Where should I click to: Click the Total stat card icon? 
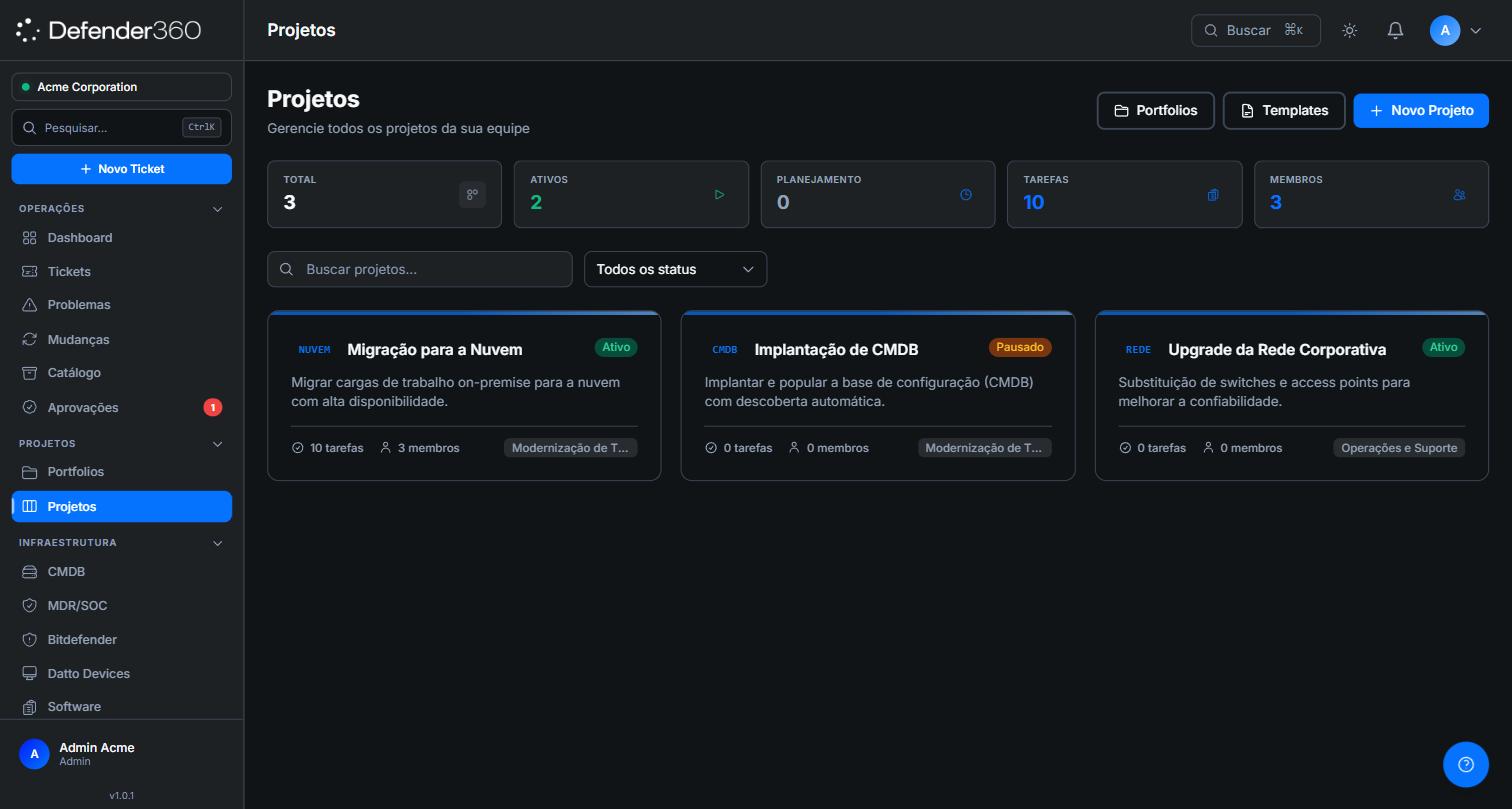[472, 195]
